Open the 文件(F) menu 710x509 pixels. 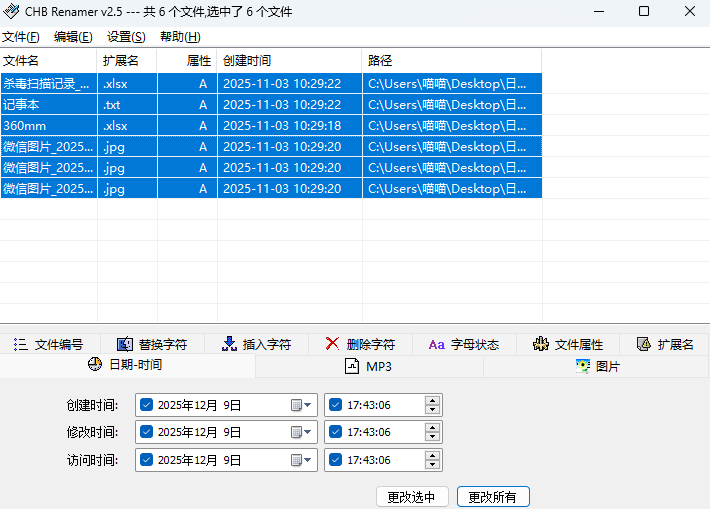coord(20,37)
